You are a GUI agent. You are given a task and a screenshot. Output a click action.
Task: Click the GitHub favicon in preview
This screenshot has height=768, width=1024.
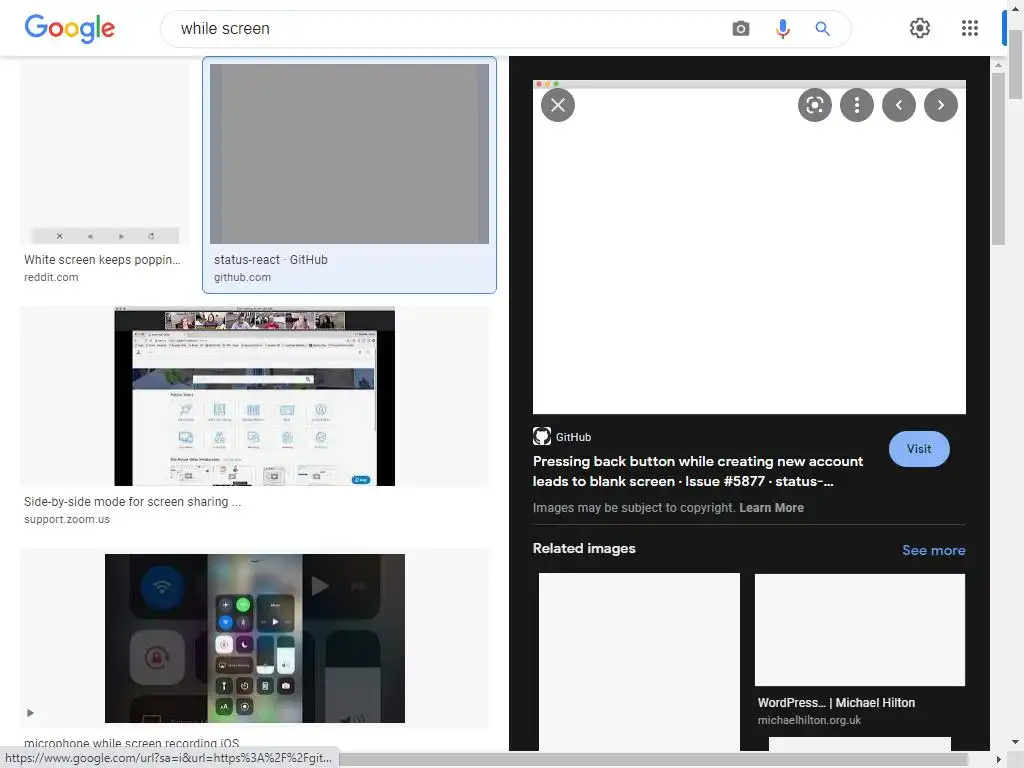click(541, 436)
